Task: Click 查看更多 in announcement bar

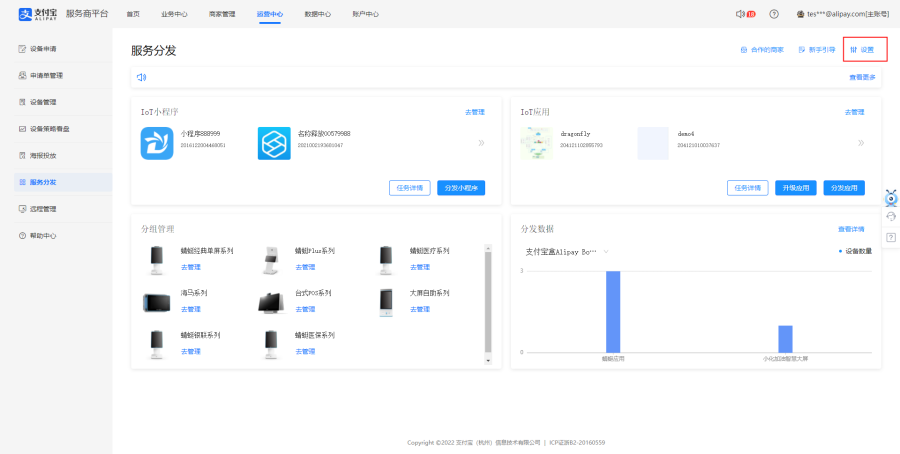Action: [862, 77]
